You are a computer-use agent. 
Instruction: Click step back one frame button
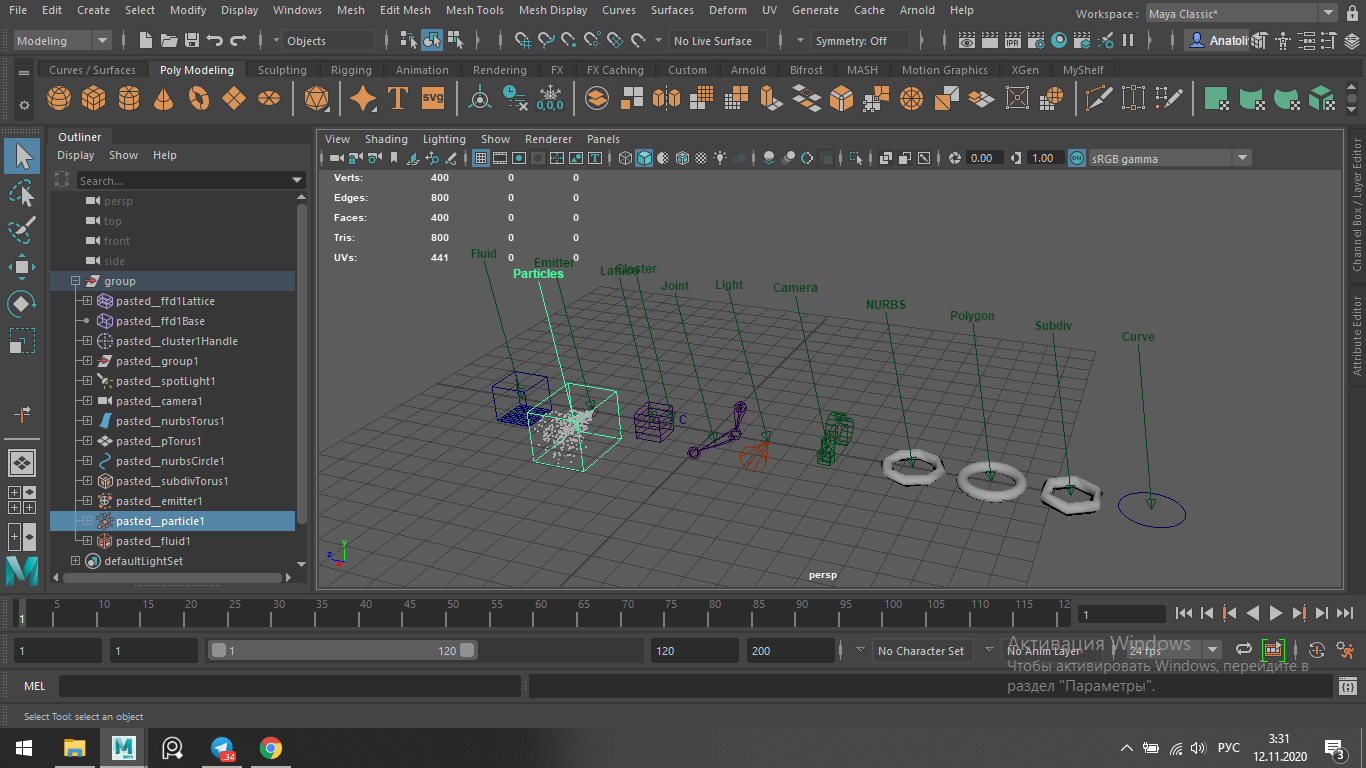point(1207,613)
